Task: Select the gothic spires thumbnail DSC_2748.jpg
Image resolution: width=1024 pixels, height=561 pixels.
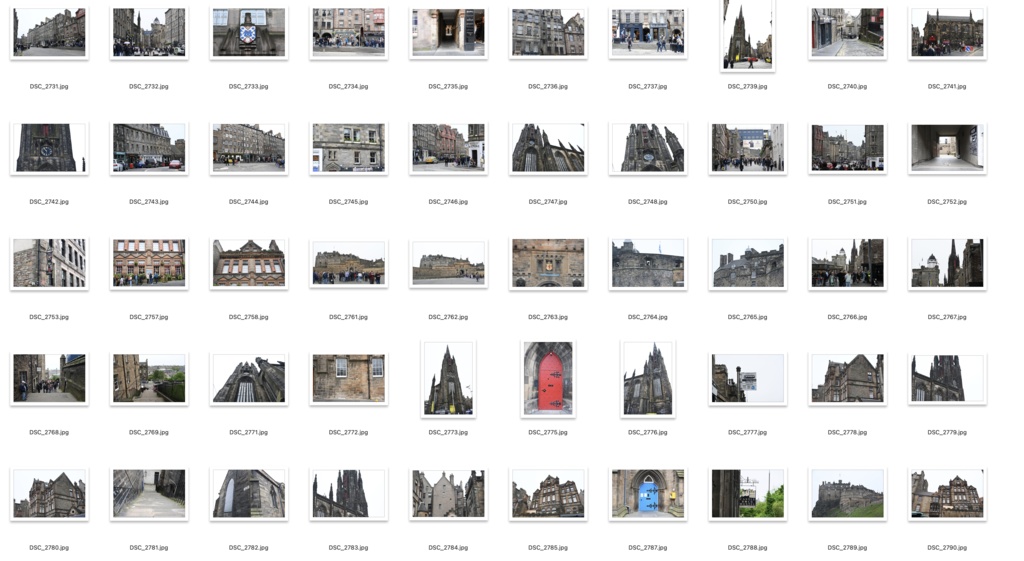Action: tap(648, 148)
